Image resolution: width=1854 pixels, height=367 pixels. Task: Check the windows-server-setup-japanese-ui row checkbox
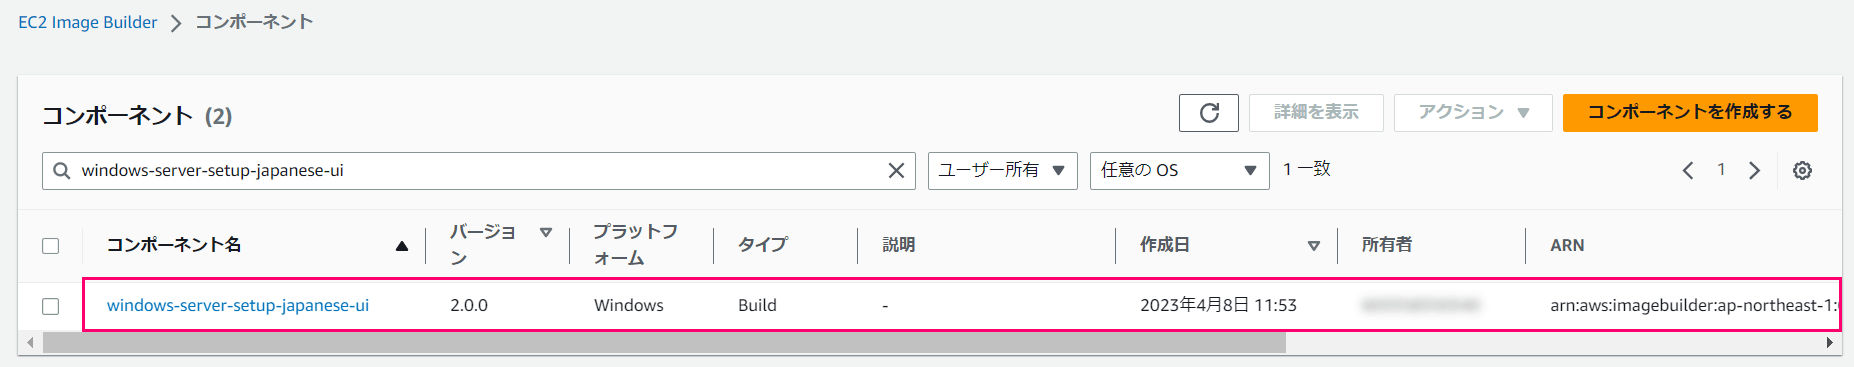(x=51, y=306)
